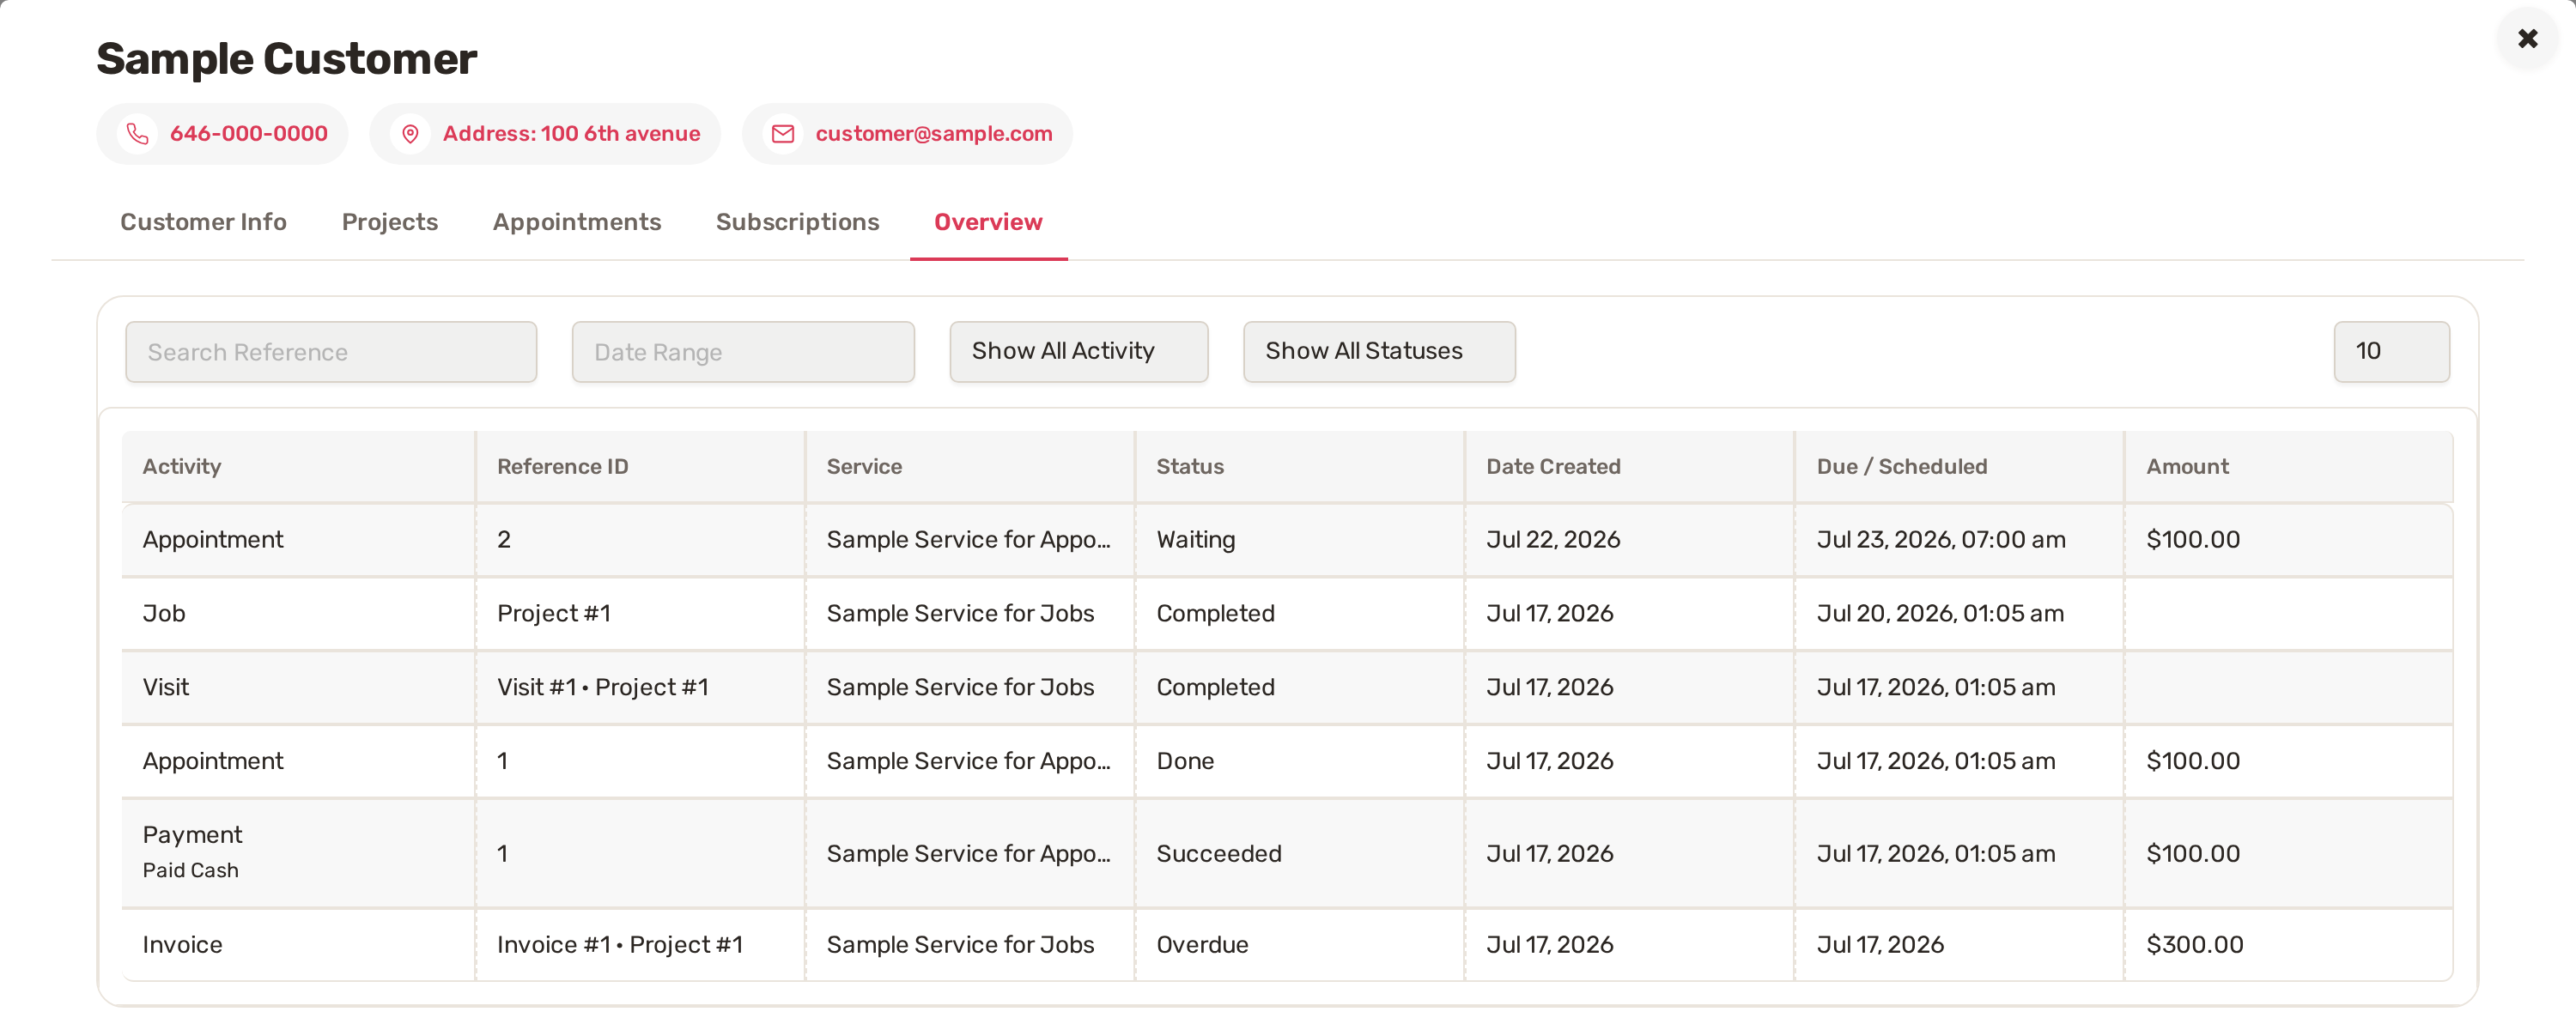The width and height of the screenshot is (2576, 1030).
Task: Click the Jul 22, 2026 date created cell
Action: pyautogui.click(x=1630, y=540)
